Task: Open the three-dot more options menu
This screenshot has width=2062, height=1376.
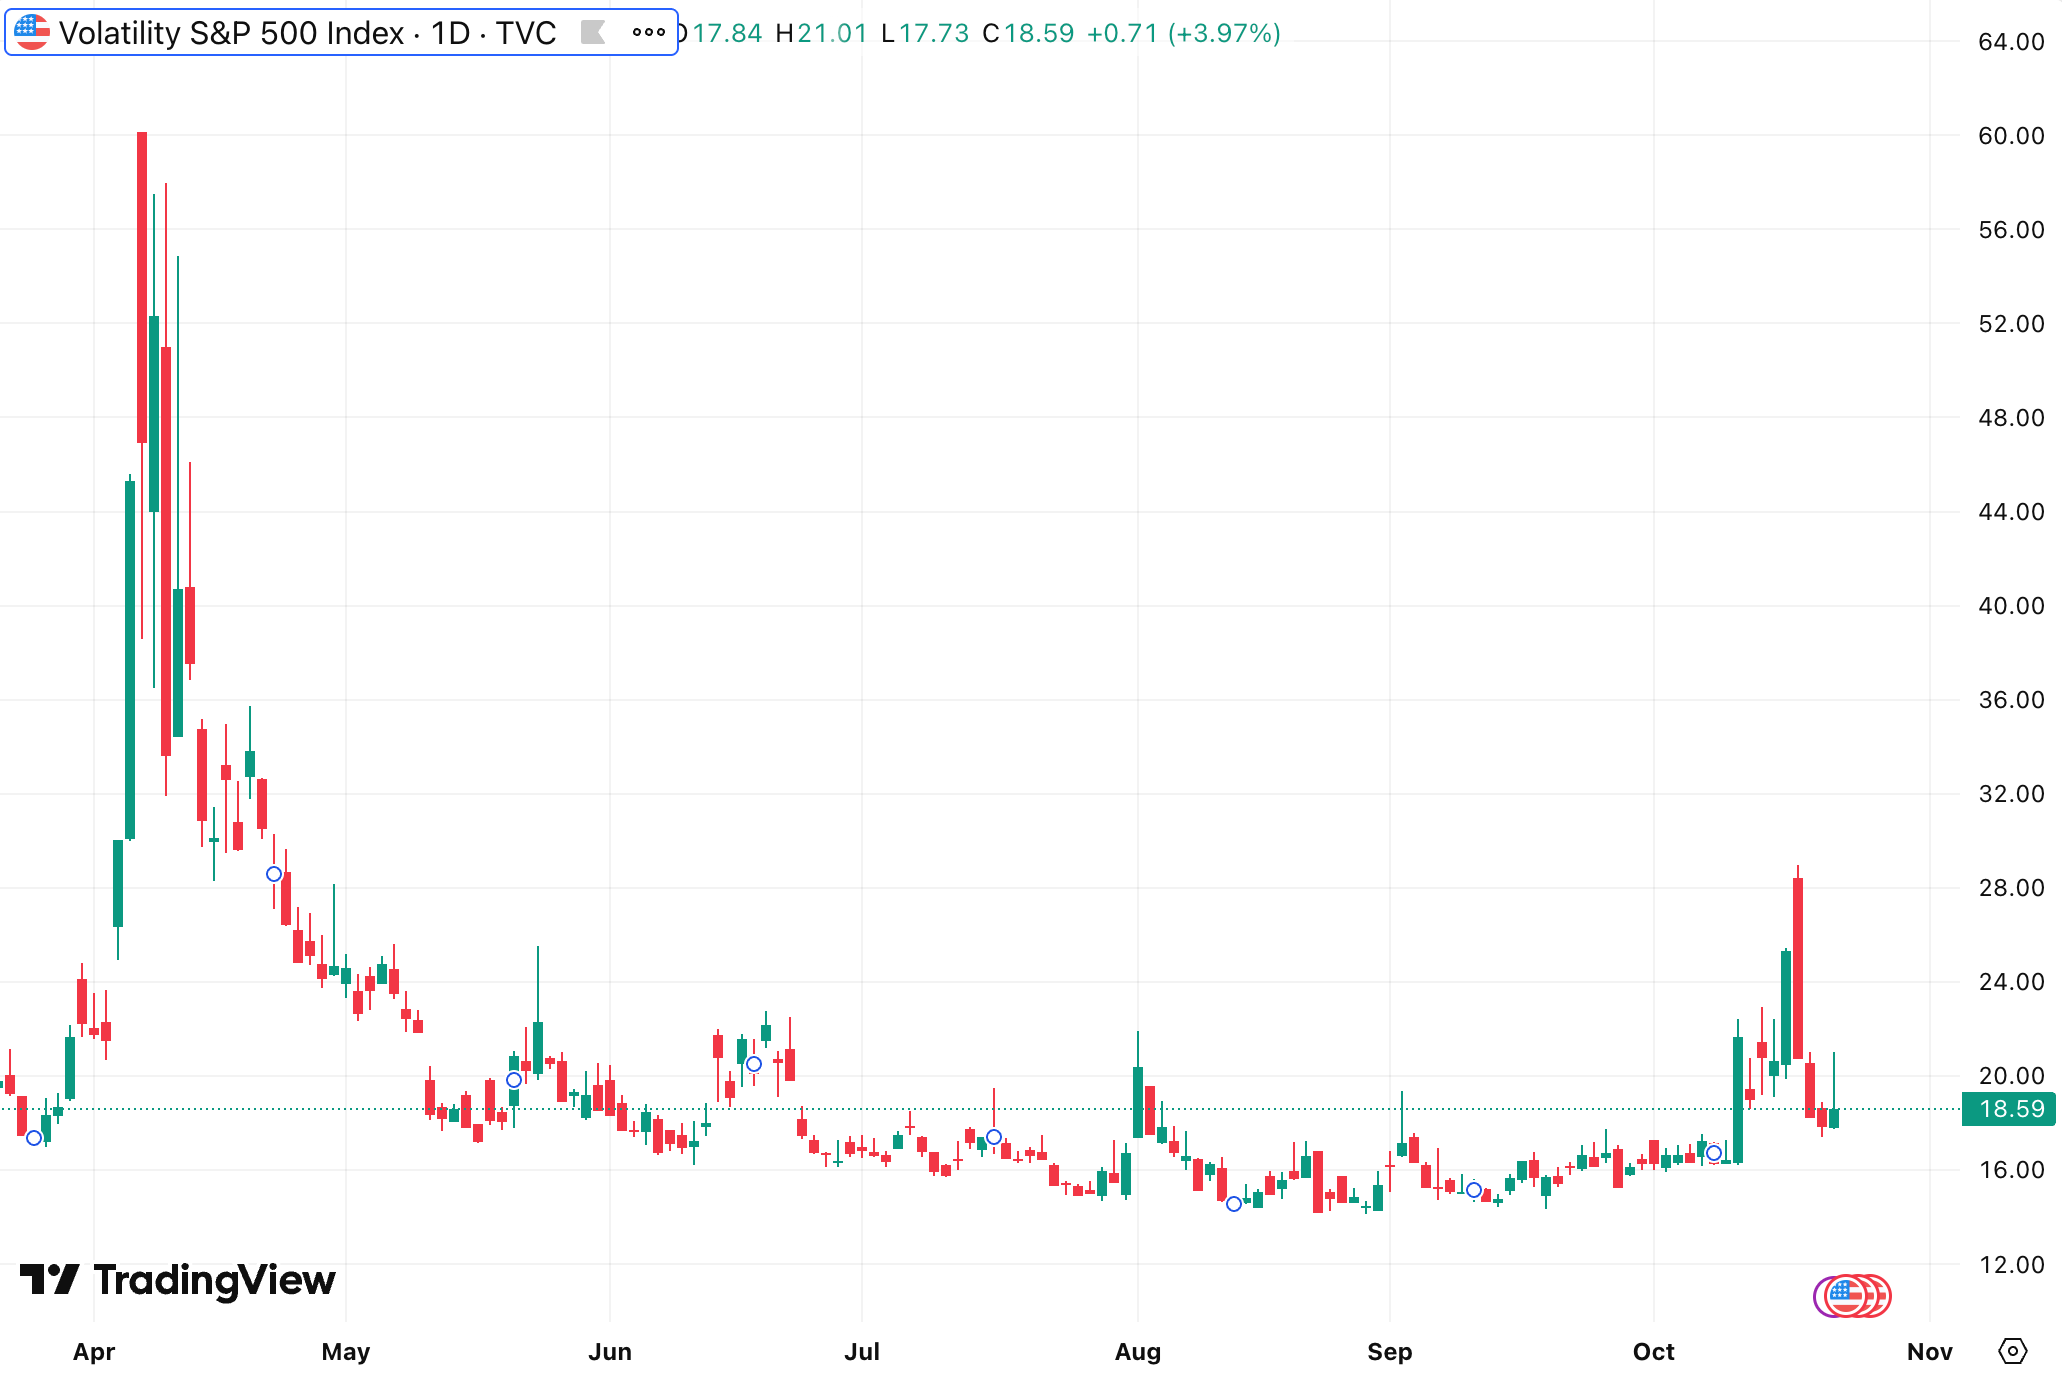Action: tap(648, 33)
